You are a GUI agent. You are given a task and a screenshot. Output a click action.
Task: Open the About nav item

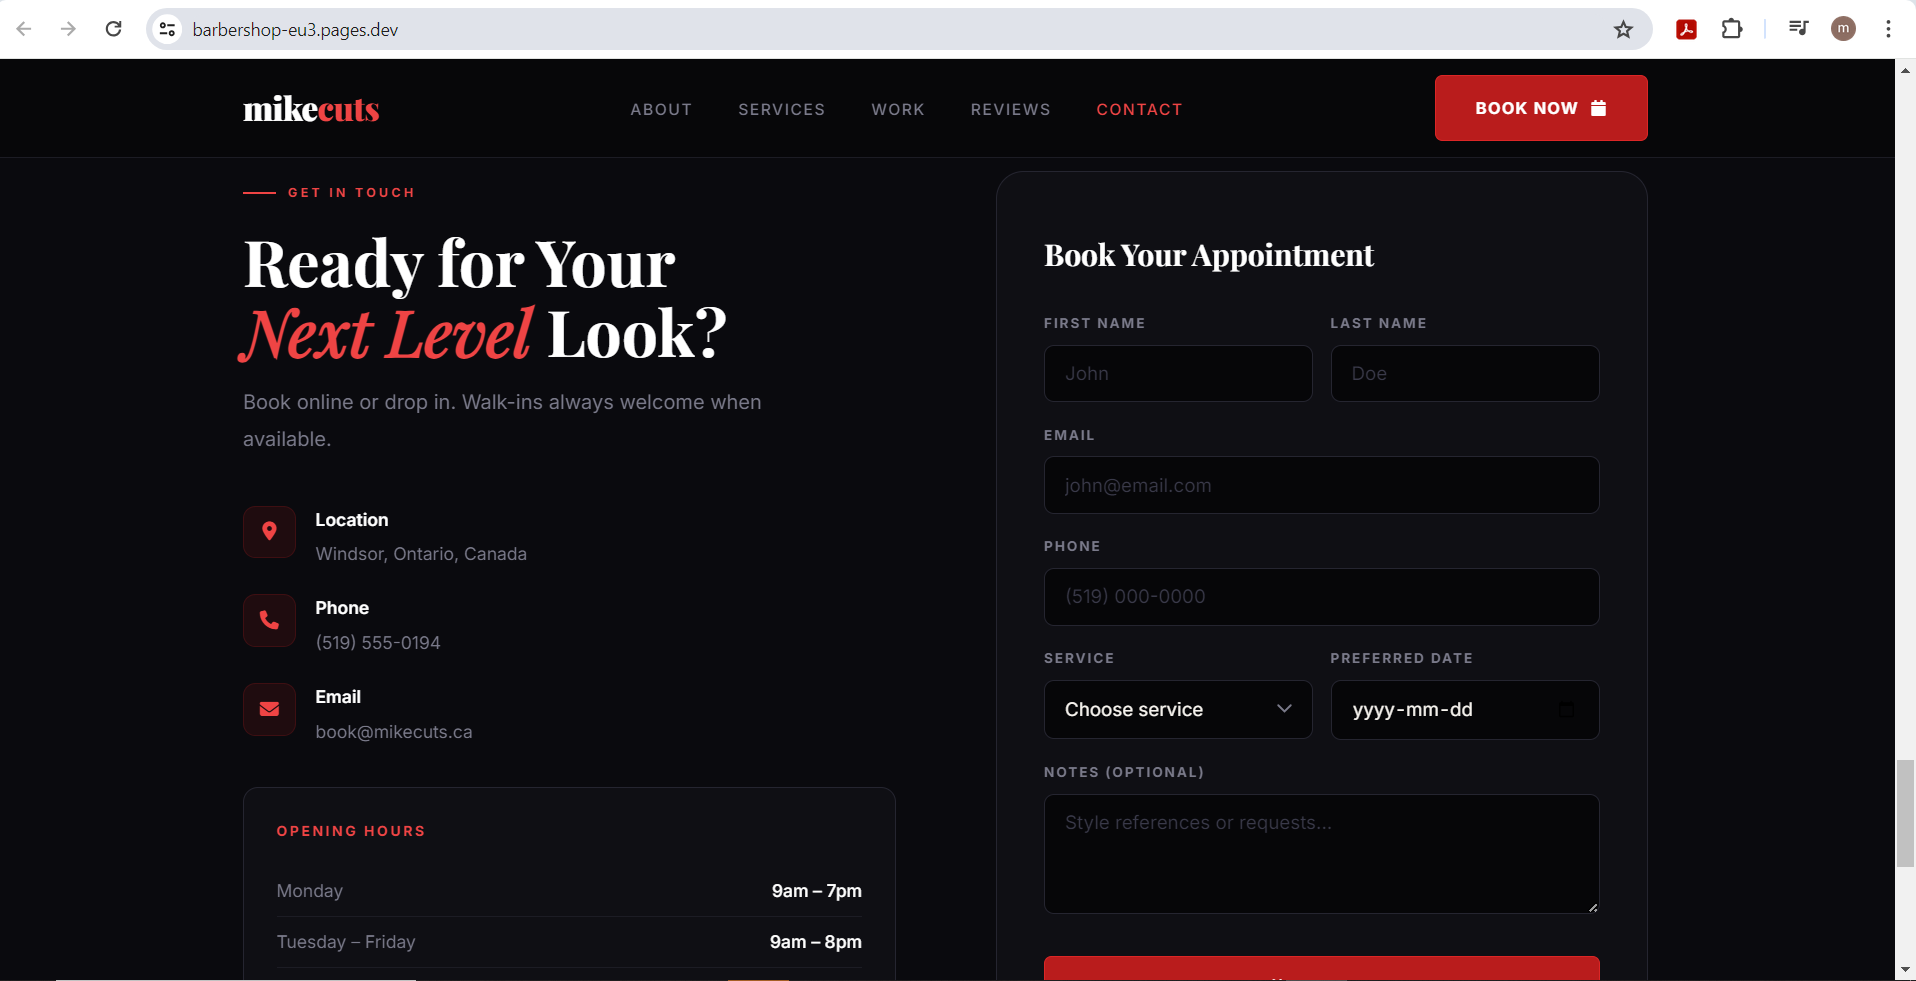(x=661, y=109)
